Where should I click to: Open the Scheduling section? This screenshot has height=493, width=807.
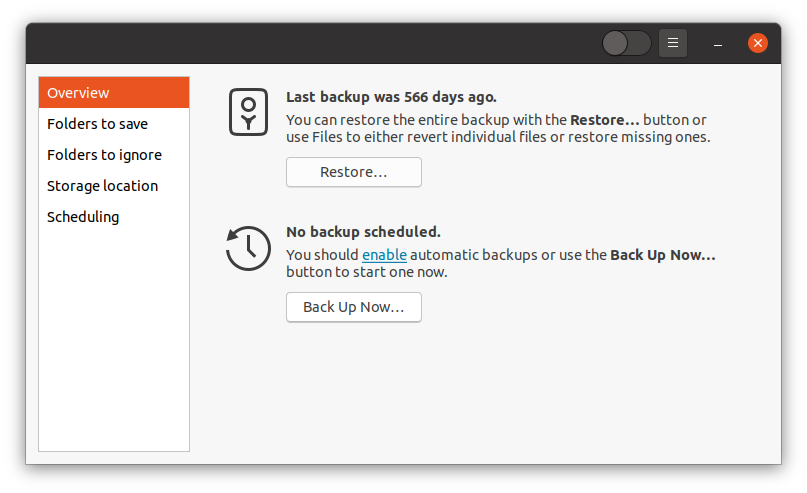(114, 217)
